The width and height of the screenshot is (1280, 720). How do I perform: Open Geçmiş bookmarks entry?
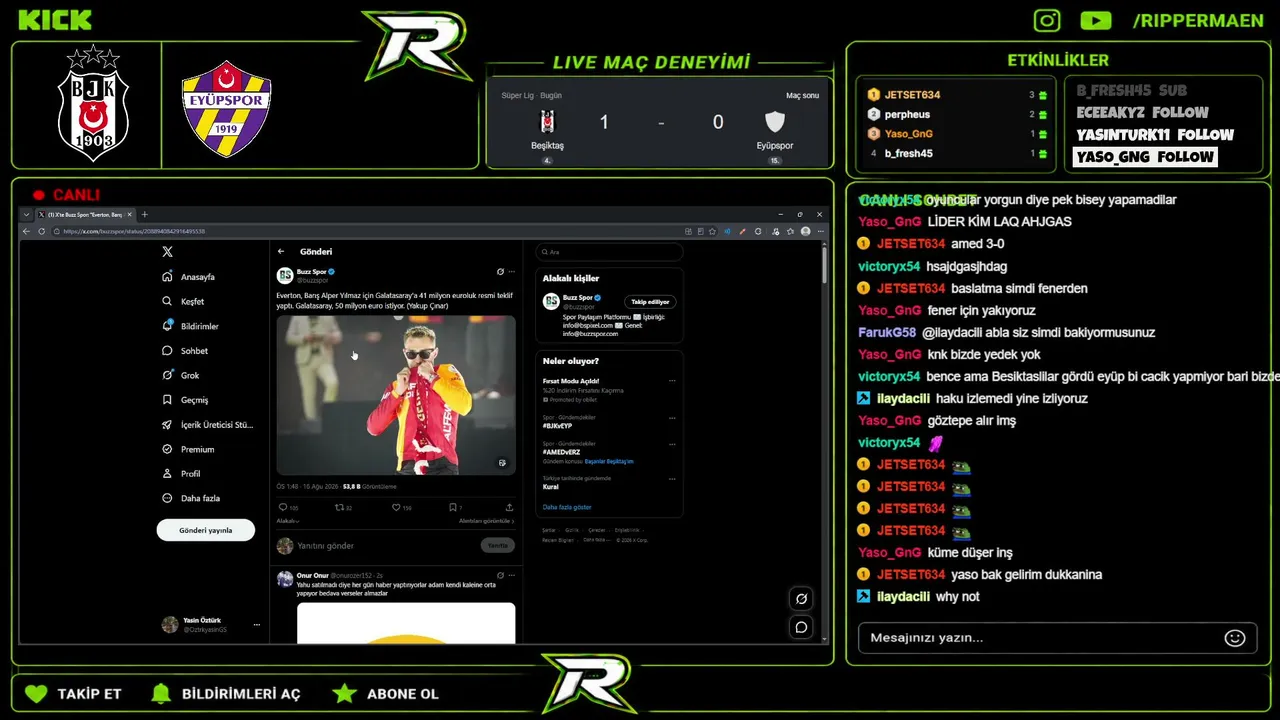tap(185, 400)
